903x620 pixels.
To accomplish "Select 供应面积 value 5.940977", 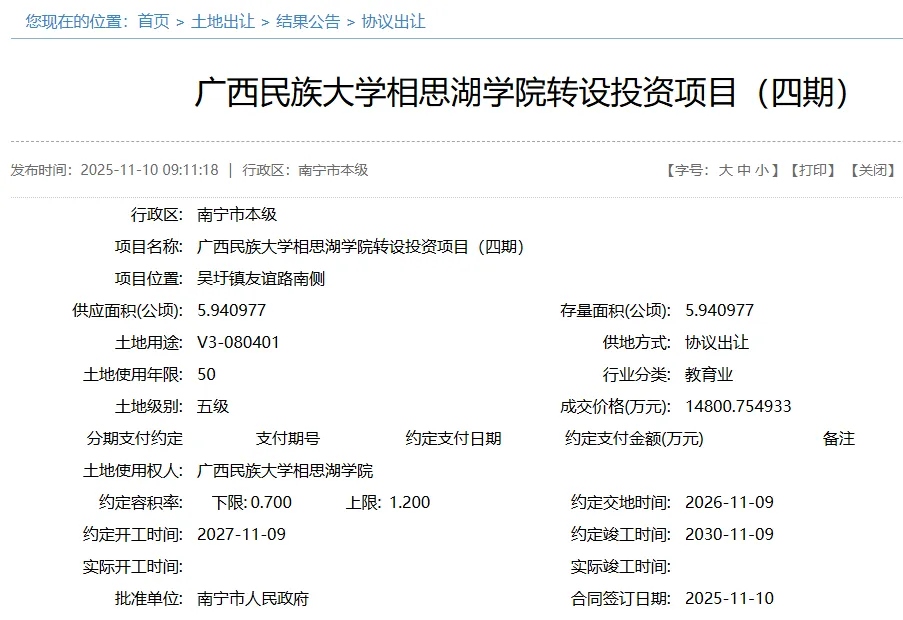I will pyautogui.click(x=232, y=311).
